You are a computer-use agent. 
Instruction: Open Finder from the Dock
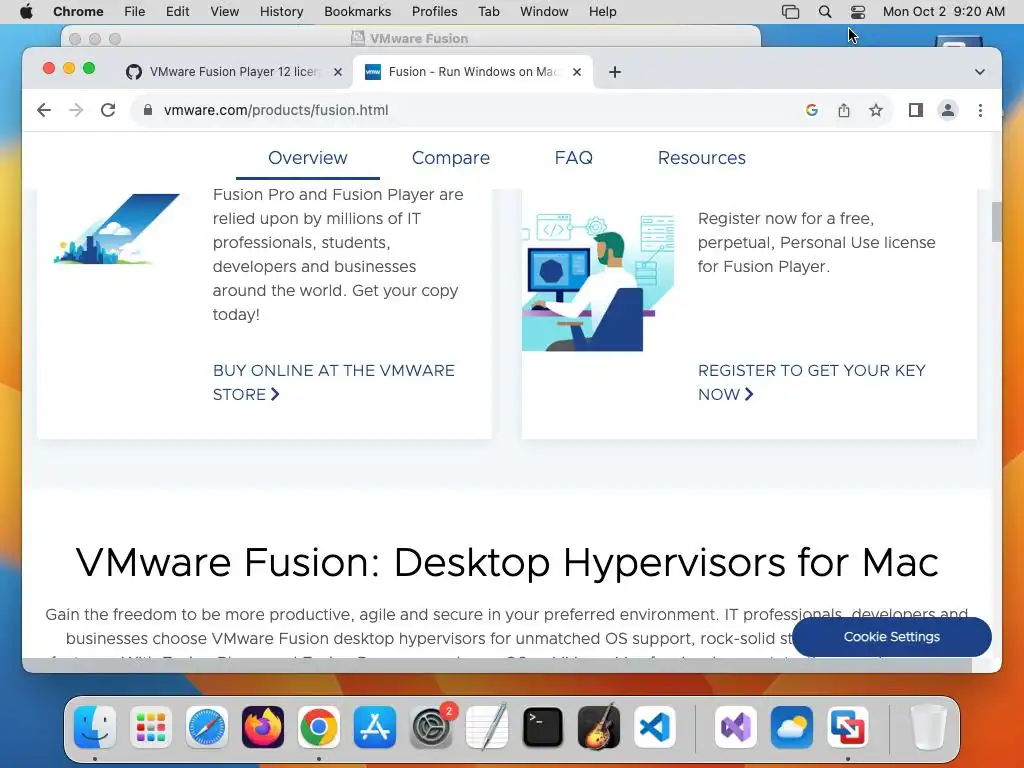coord(95,727)
